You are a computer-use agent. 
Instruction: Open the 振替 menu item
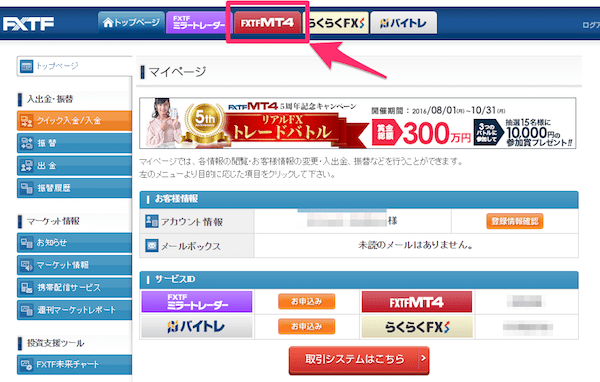(75, 143)
